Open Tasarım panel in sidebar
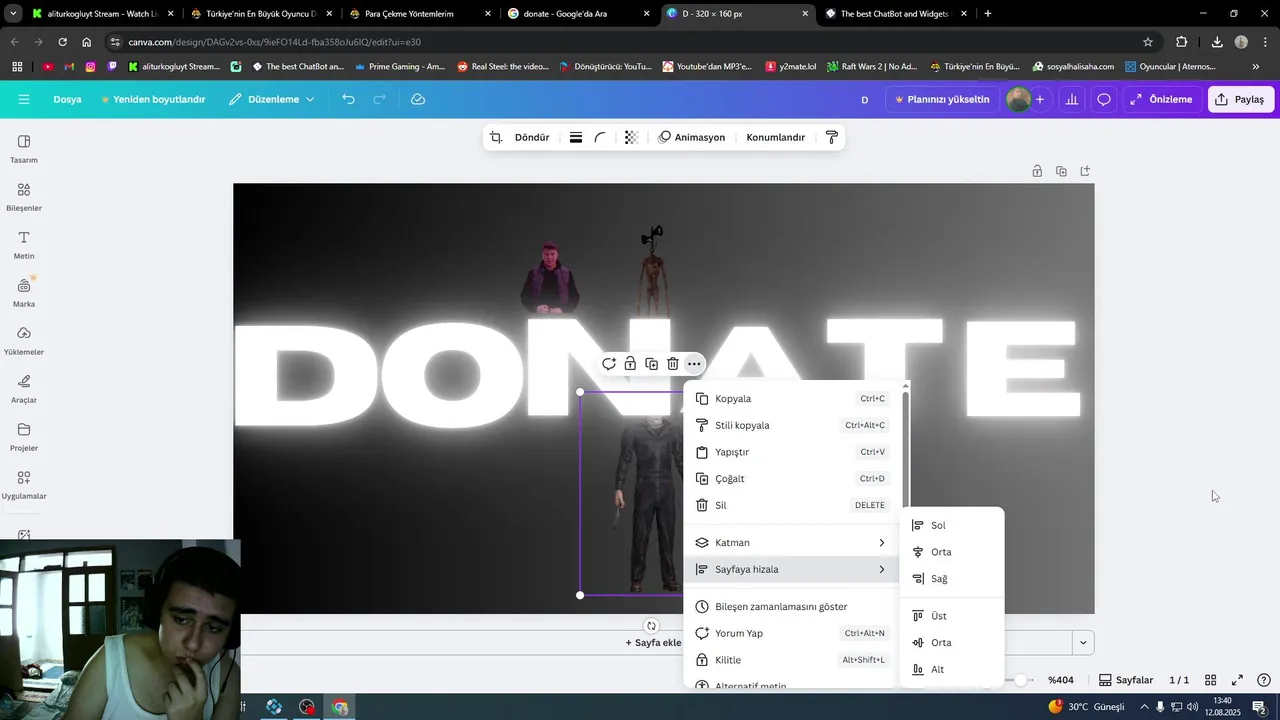 (x=24, y=148)
